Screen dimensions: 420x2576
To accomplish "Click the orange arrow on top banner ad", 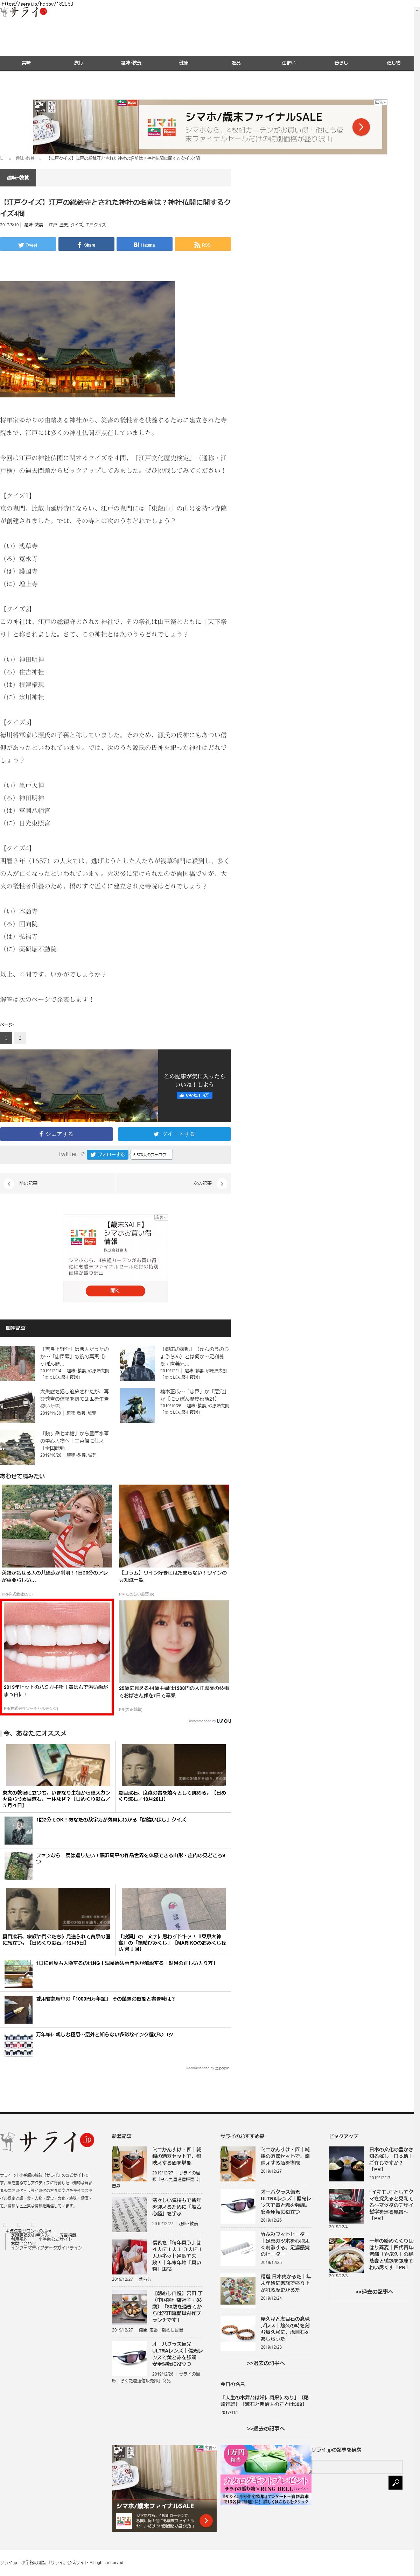I will pyautogui.click(x=361, y=127).
